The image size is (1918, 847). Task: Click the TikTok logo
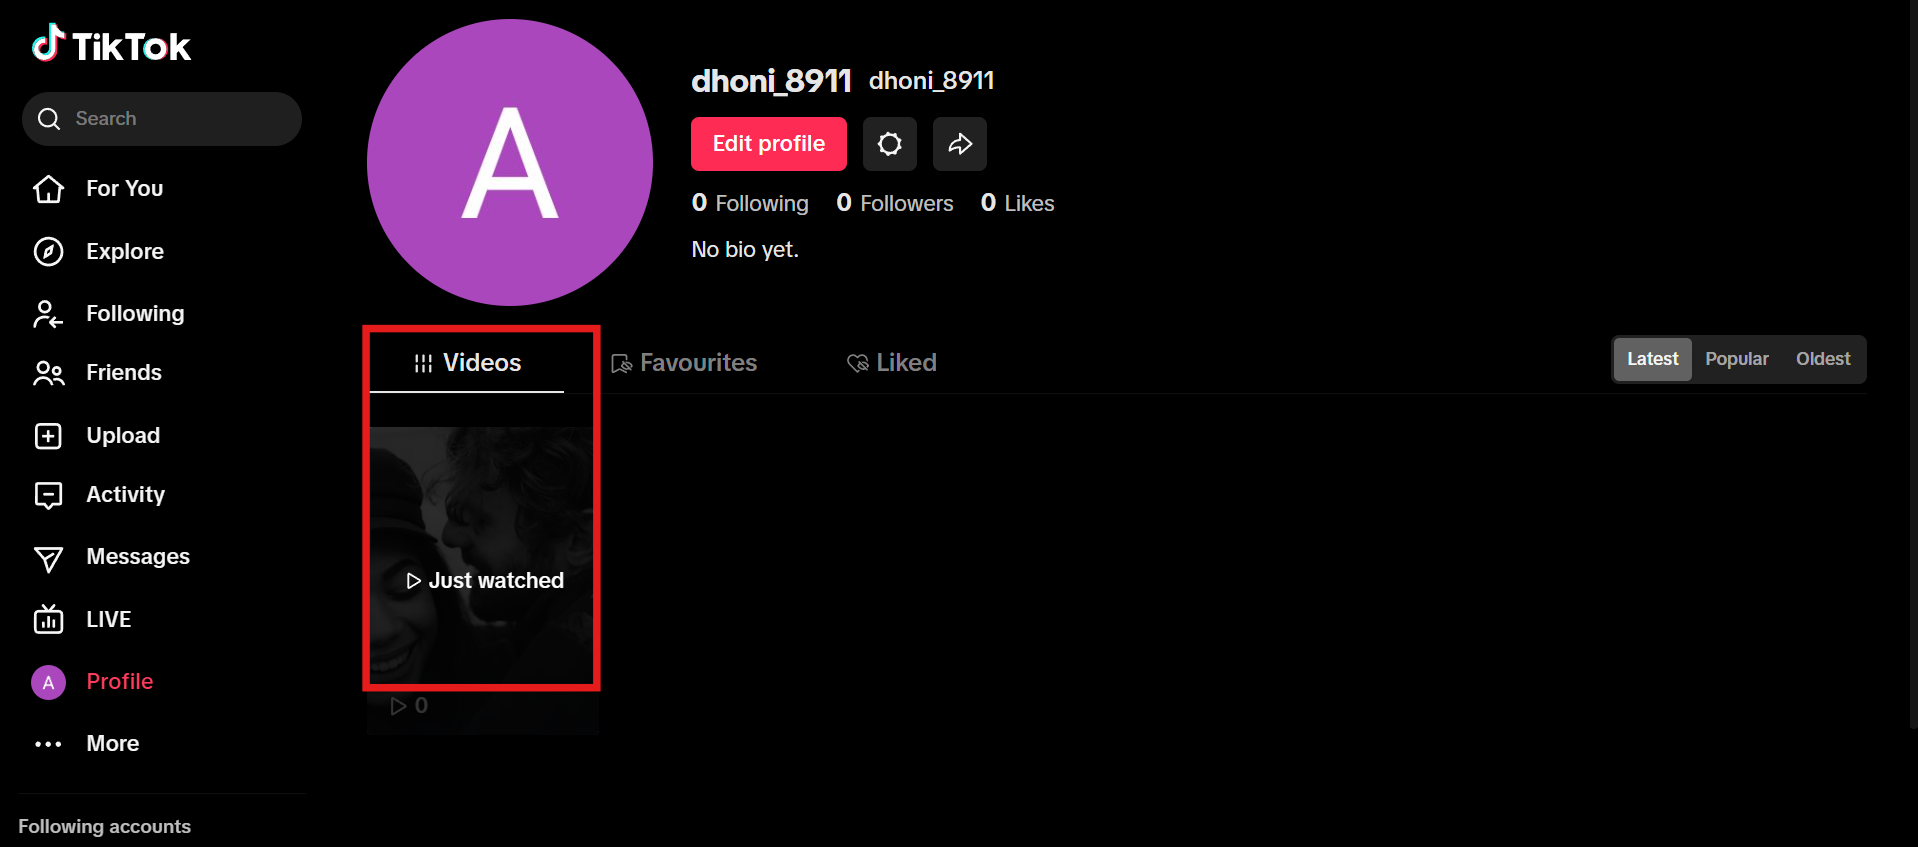[x=111, y=45]
